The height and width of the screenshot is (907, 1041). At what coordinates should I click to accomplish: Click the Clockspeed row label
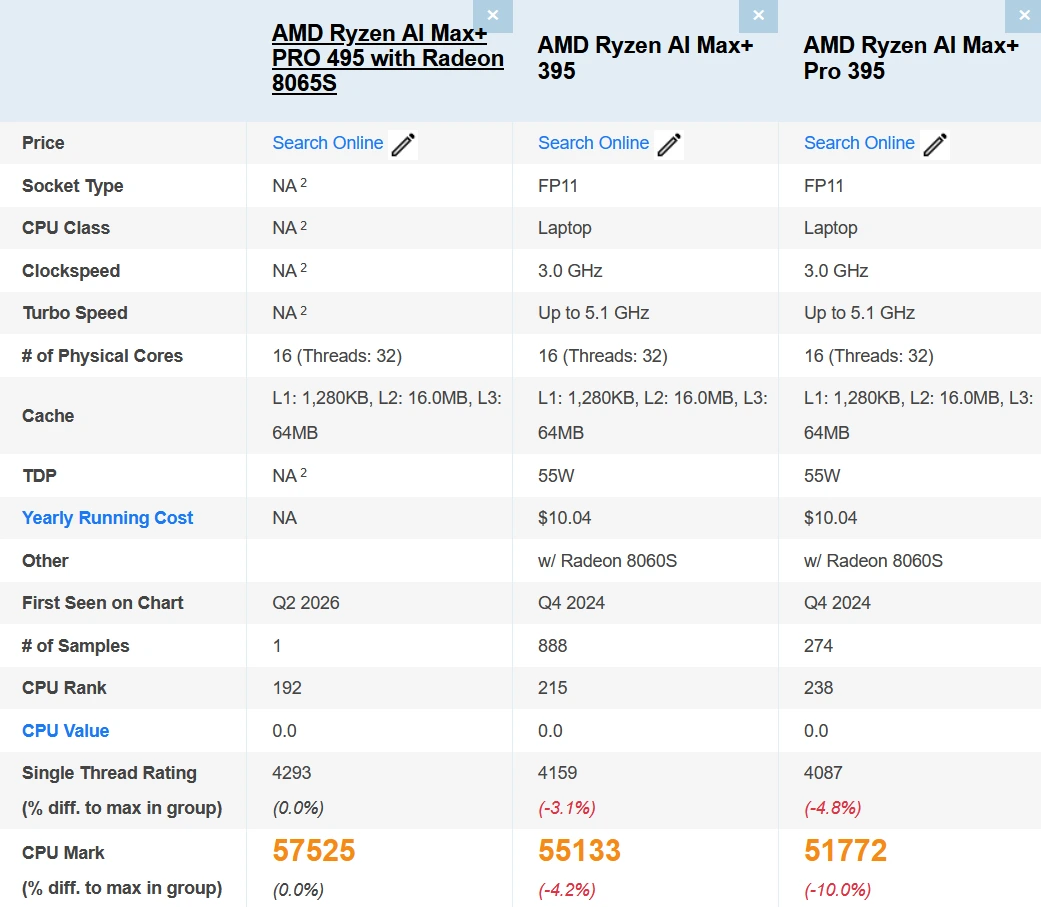tap(71, 271)
